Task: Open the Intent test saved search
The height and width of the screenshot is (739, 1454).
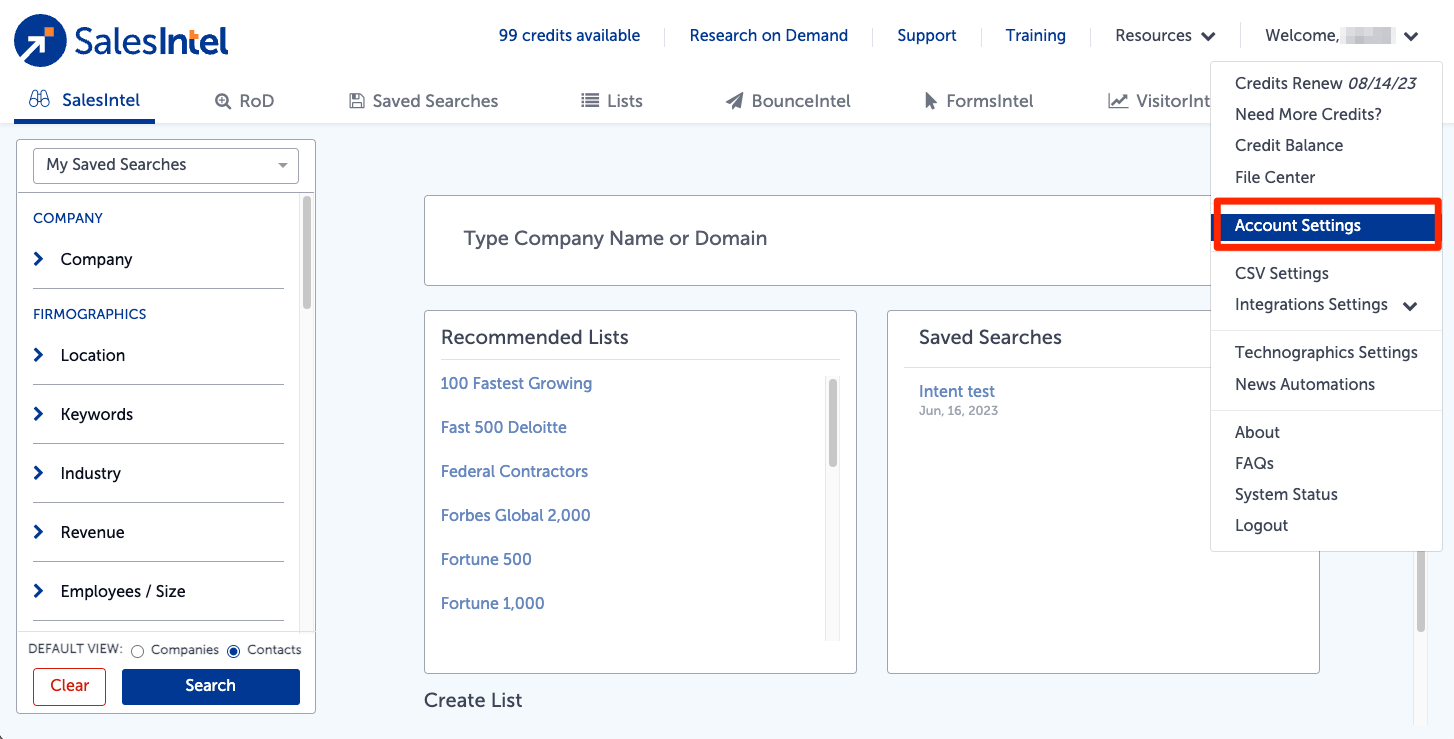Action: pyautogui.click(x=957, y=391)
